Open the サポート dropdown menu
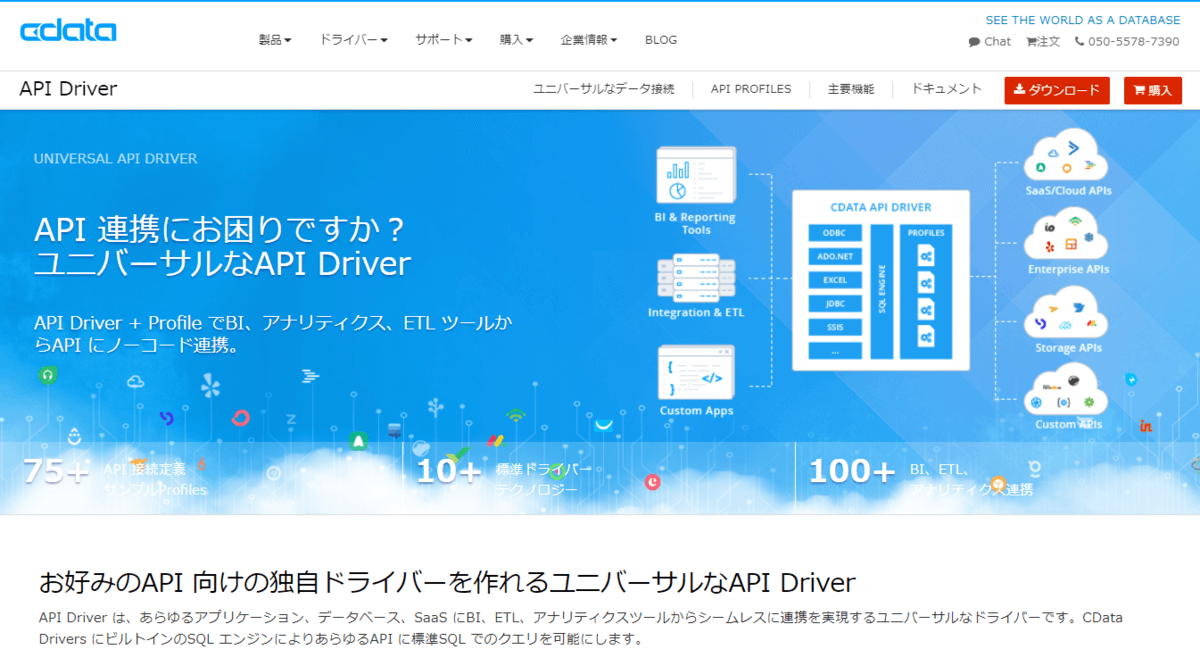1200x666 pixels. (444, 40)
